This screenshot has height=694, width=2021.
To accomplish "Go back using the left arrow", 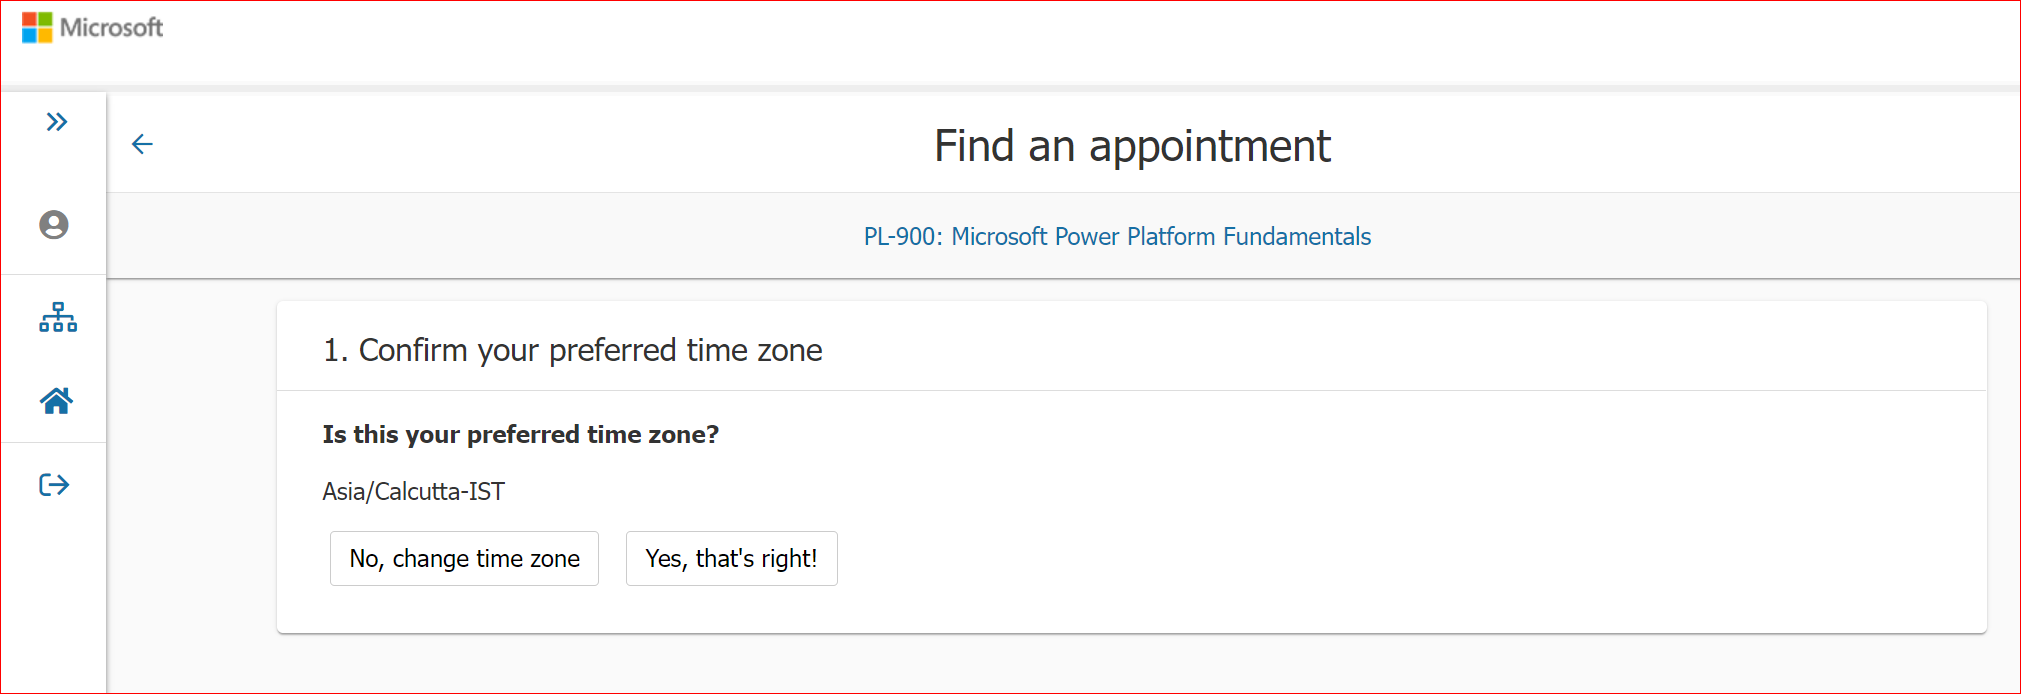I will [142, 145].
